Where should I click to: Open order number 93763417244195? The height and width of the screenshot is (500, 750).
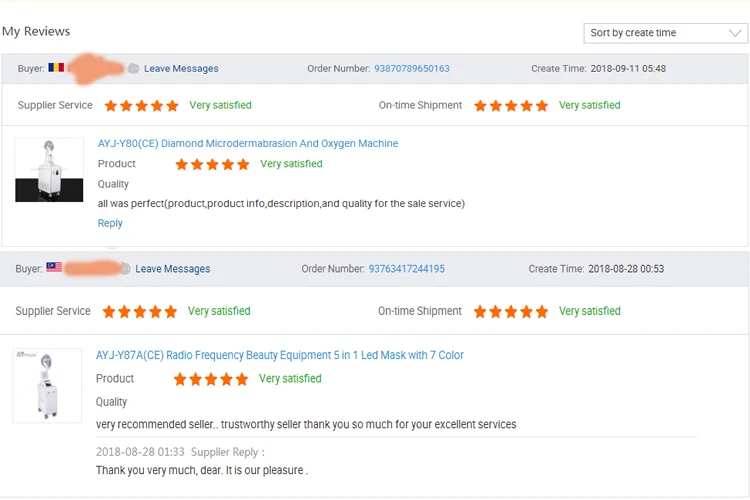[x=406, y=269]
